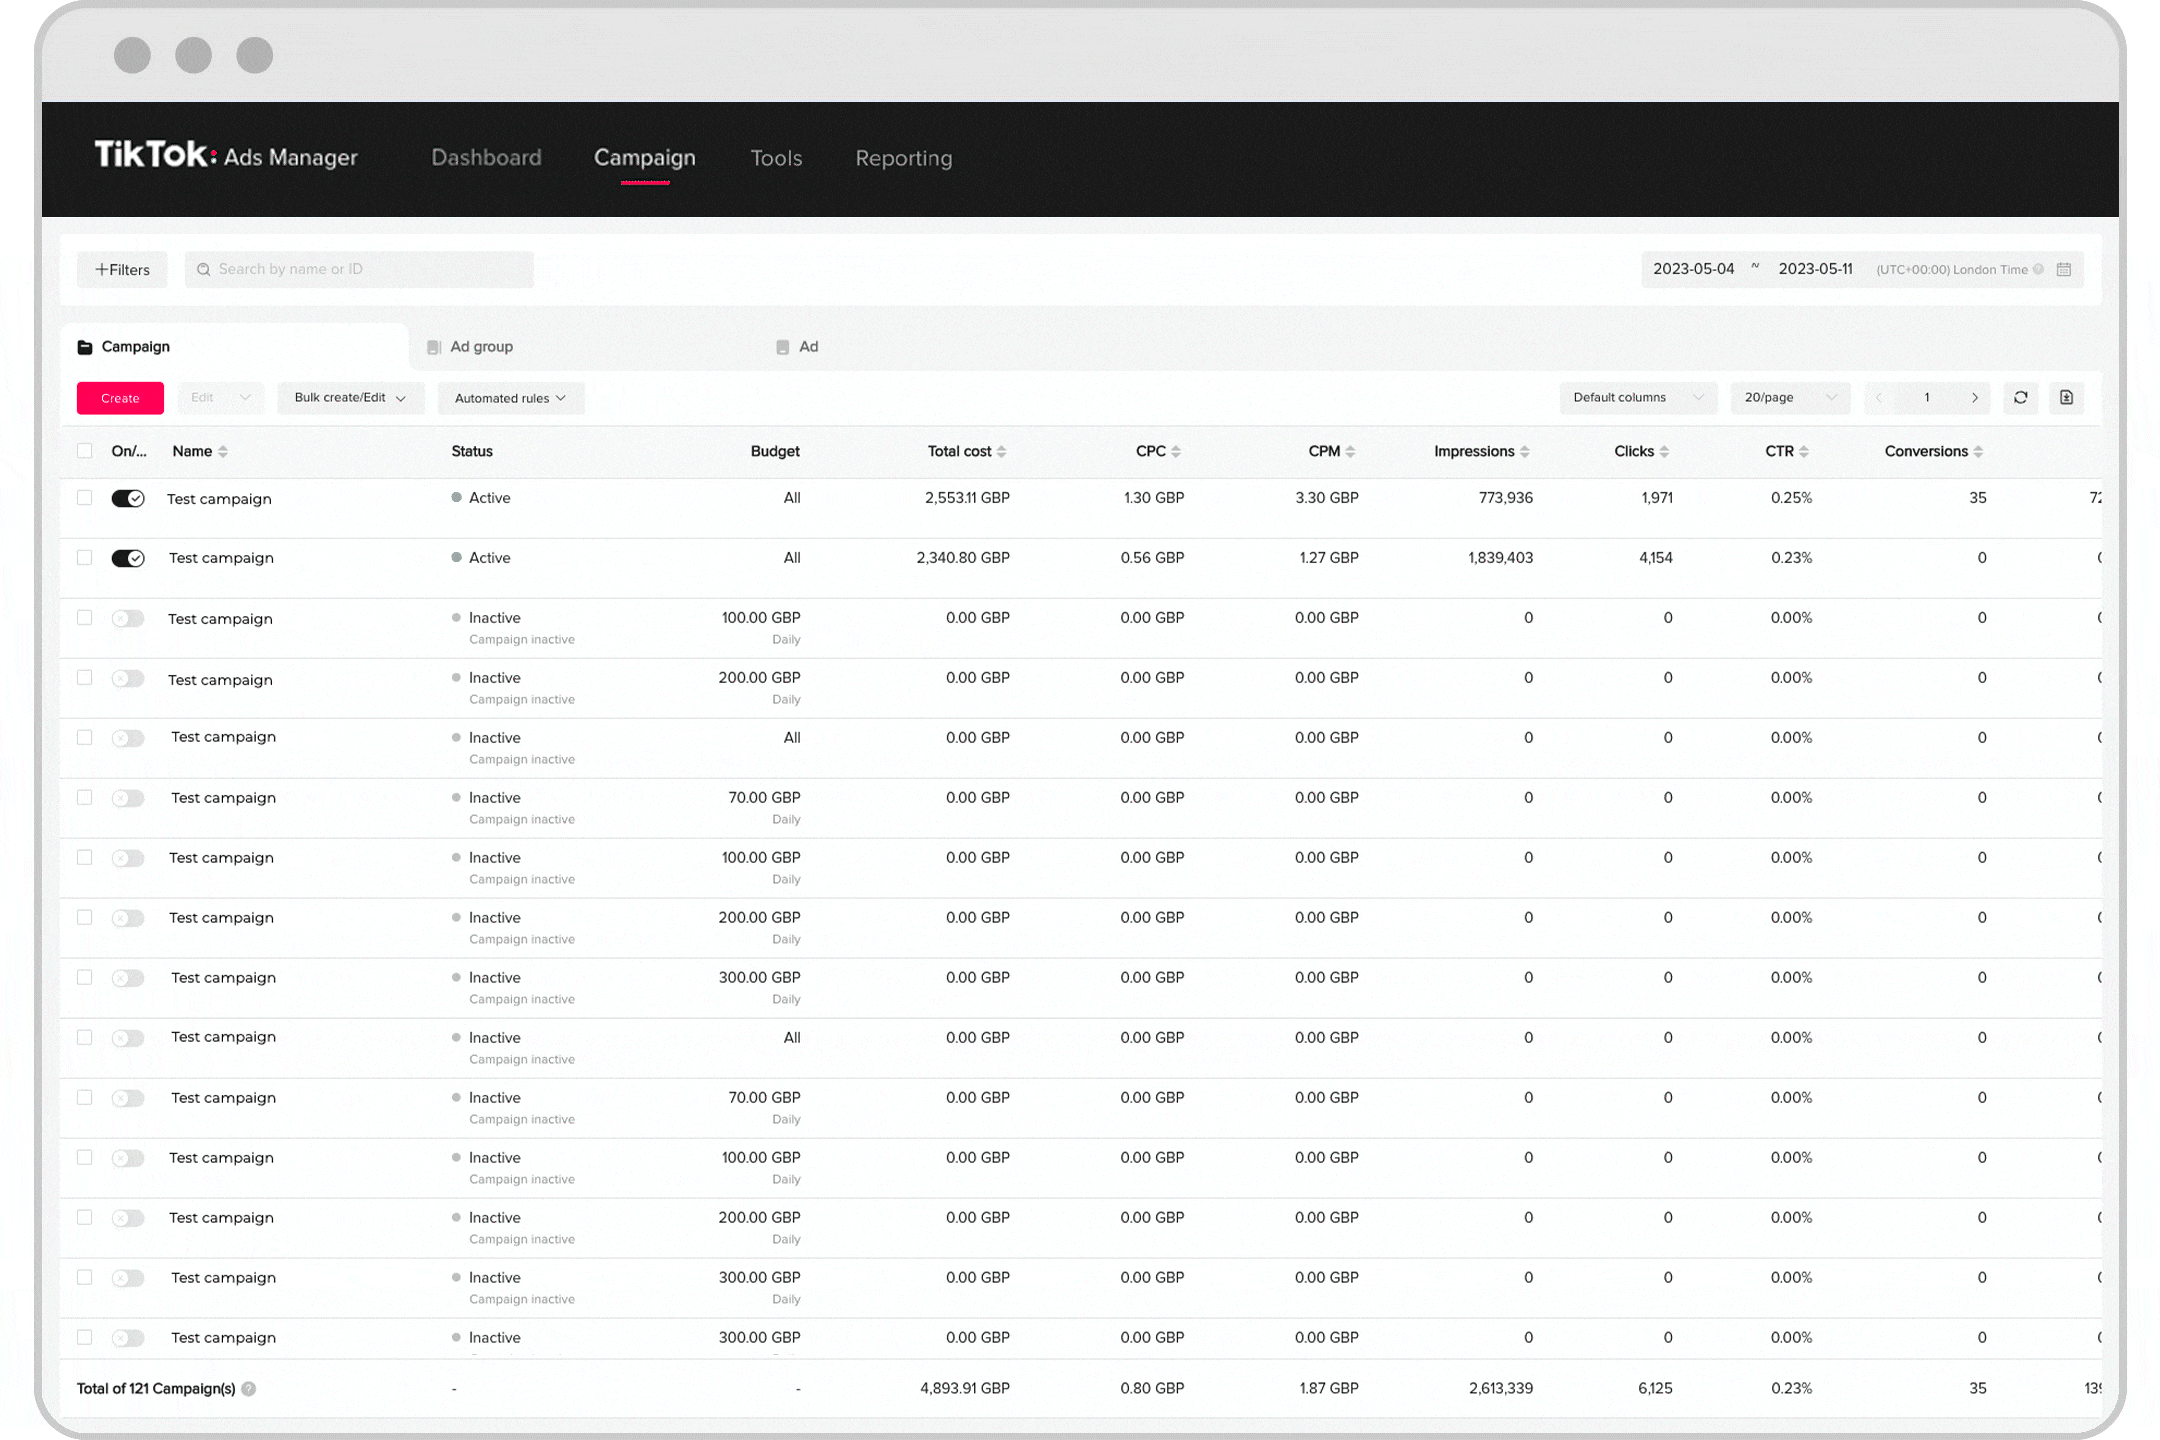Click the Ad tab icon
The width and height of the screenshot is (2160, 1440).
[781, 346]
